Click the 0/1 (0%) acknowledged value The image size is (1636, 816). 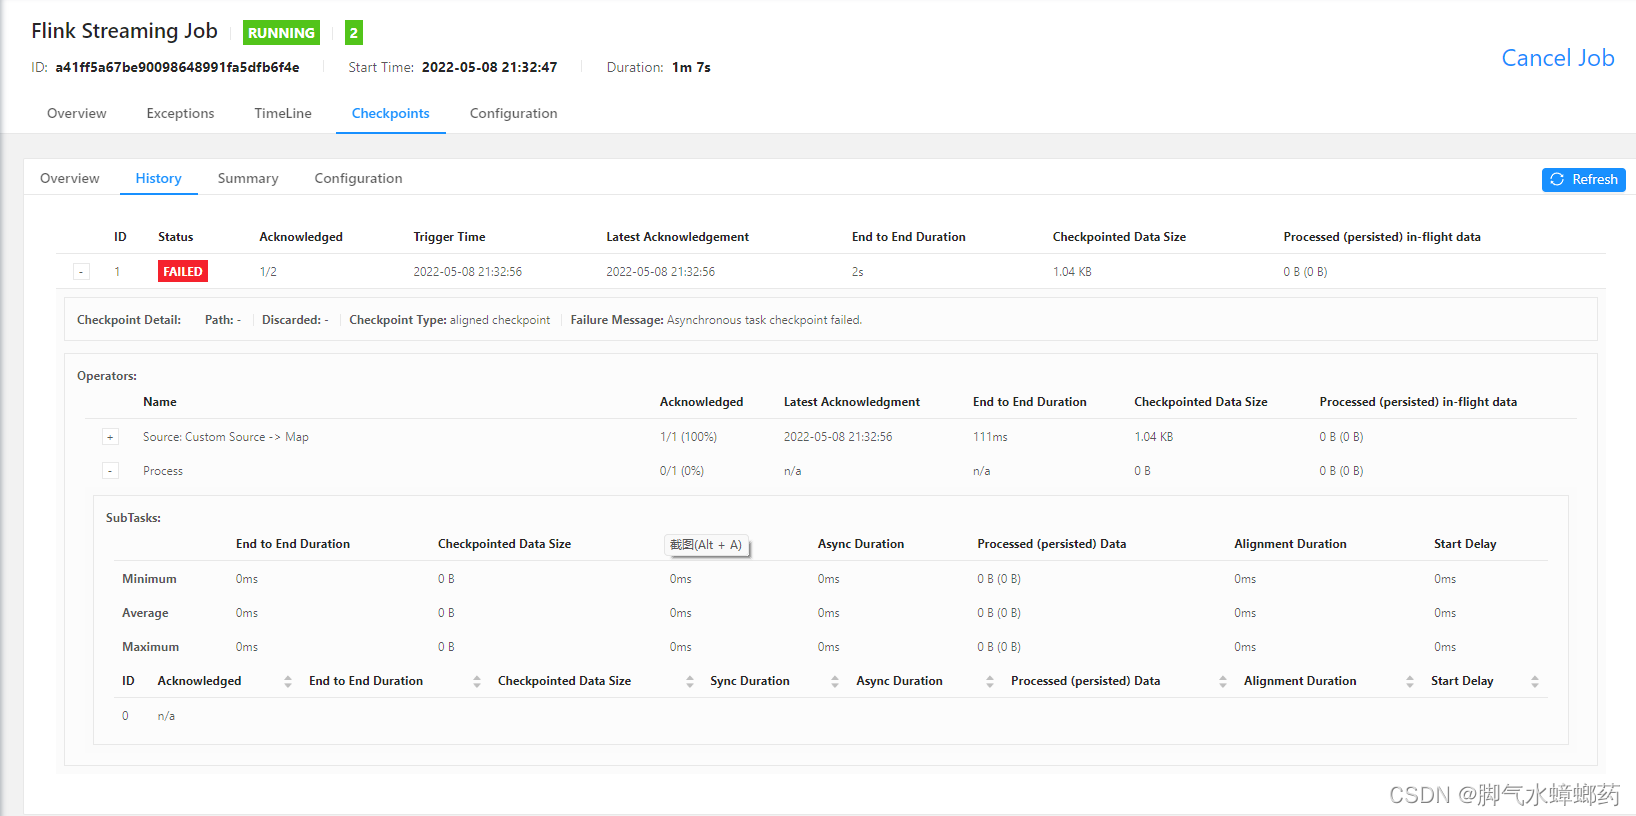(x=682, y=471)
